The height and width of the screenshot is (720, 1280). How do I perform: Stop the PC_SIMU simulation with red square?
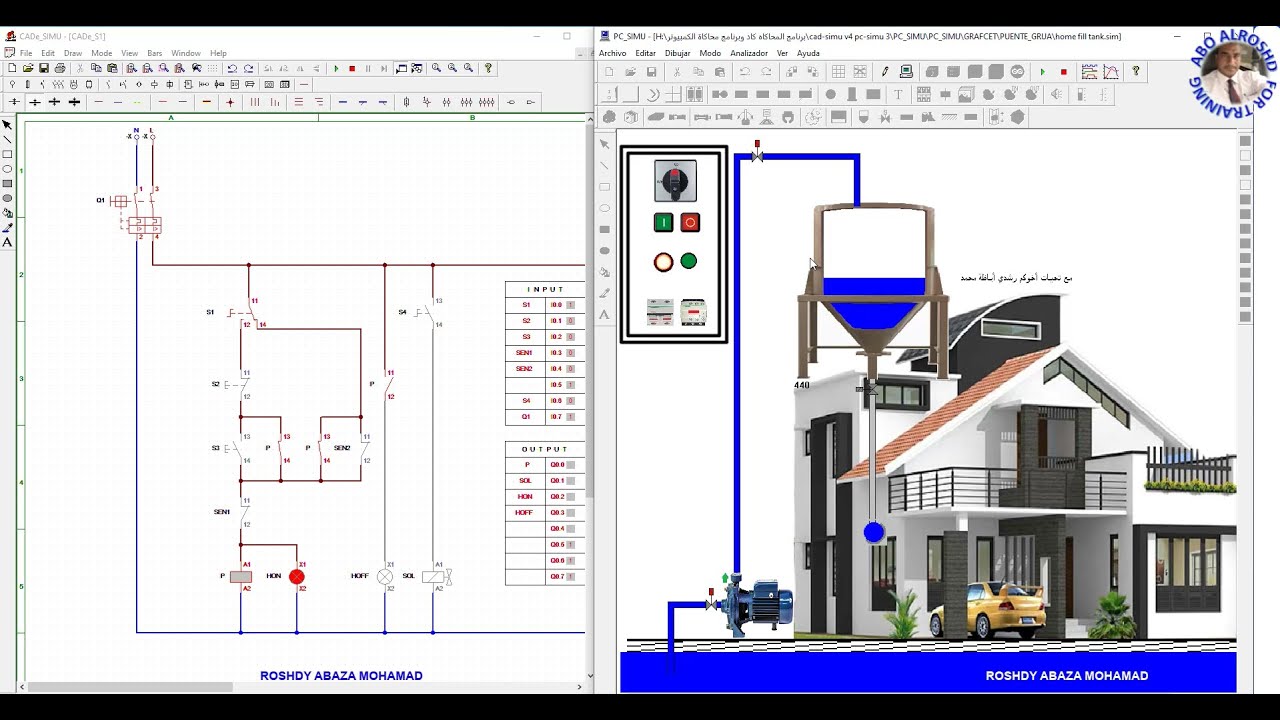(1063, 72)
